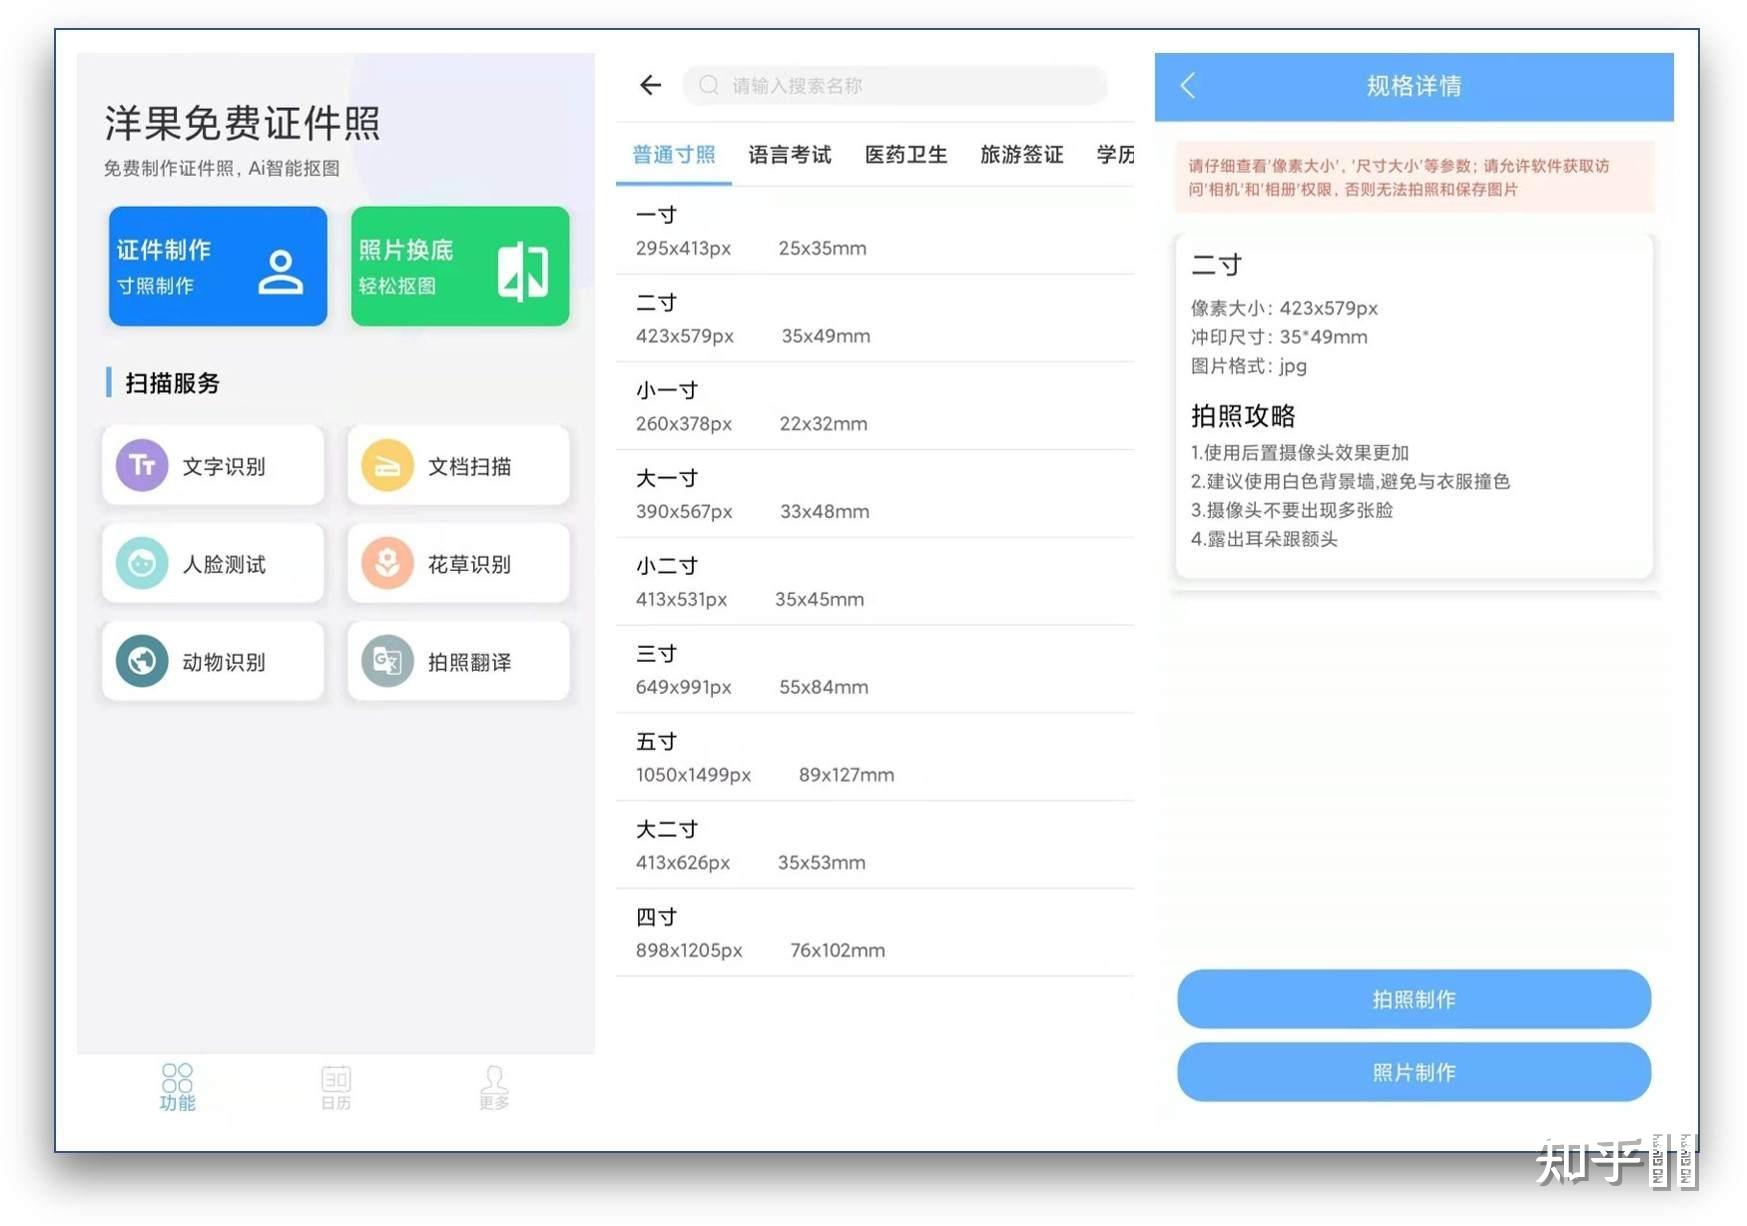Open the 动物识别 globe icon

pos(142,661)
